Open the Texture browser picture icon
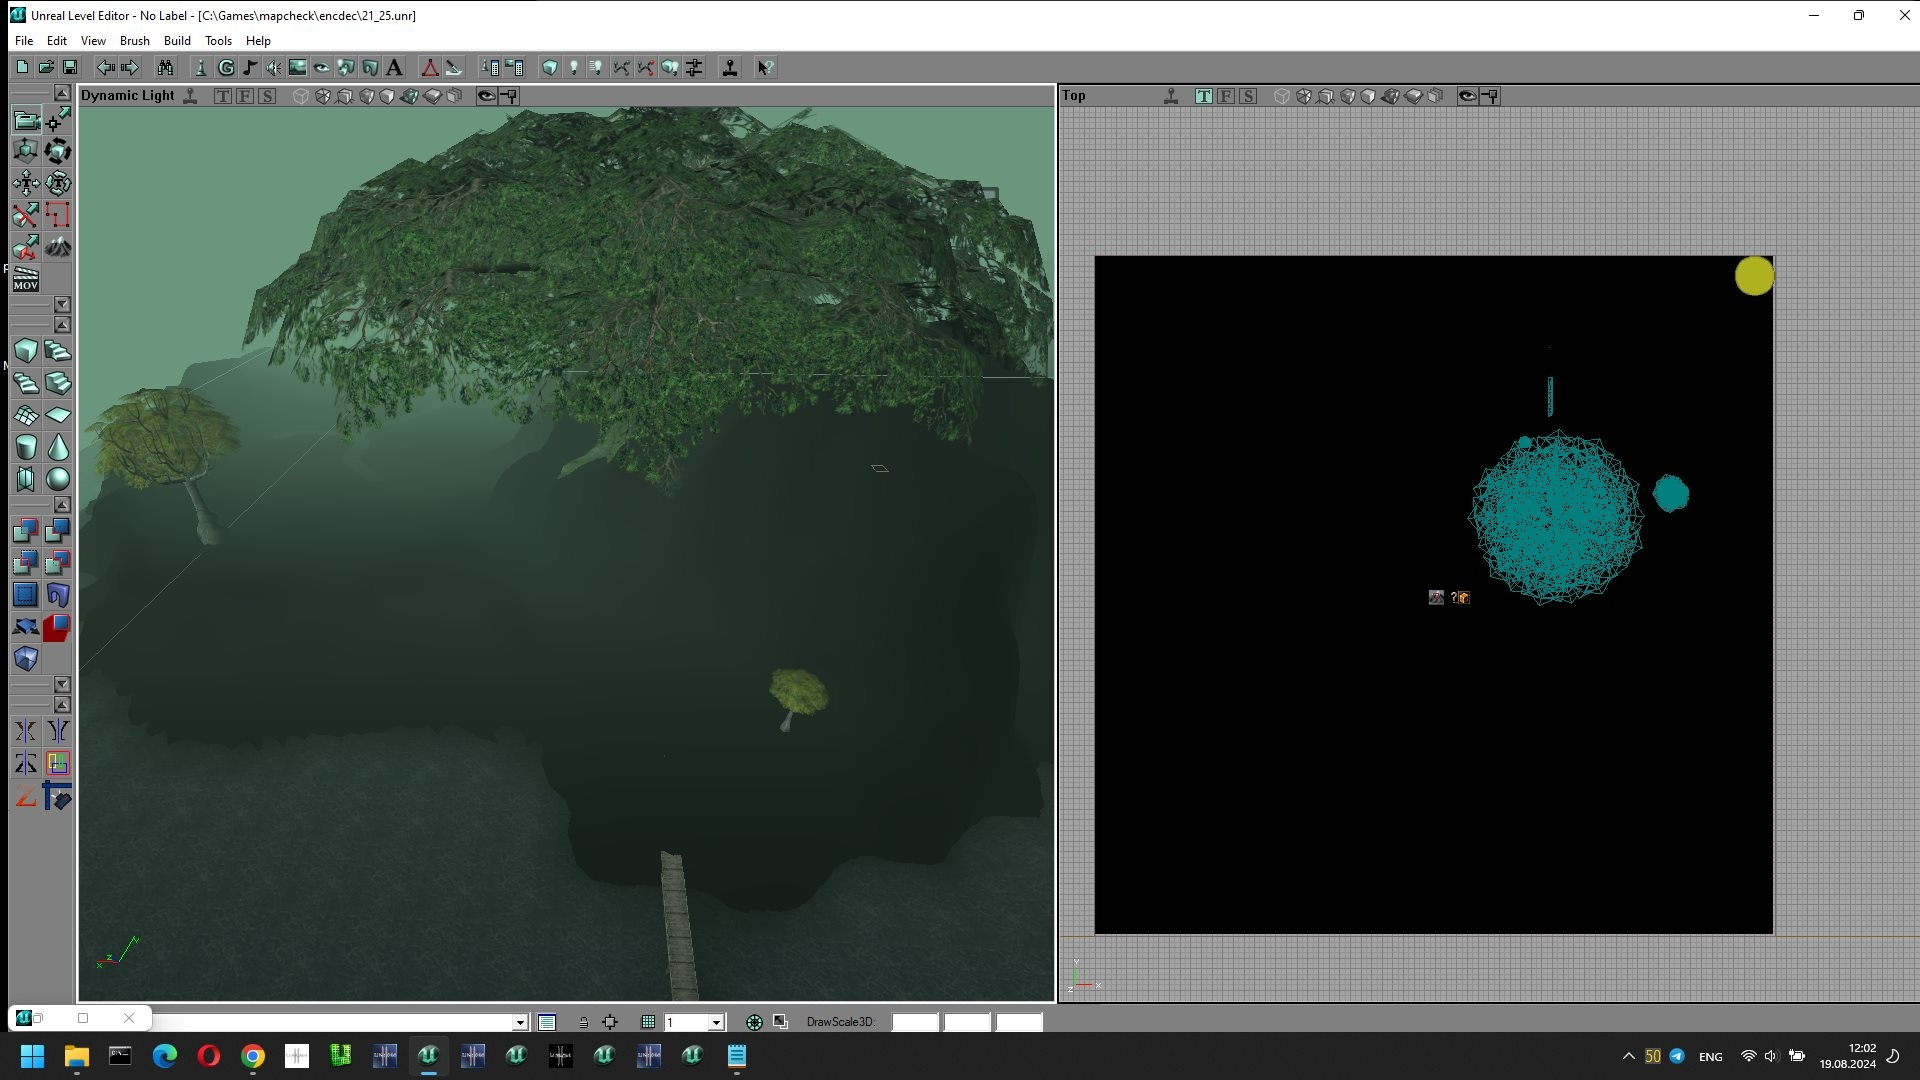 click(x=298, y=67)
